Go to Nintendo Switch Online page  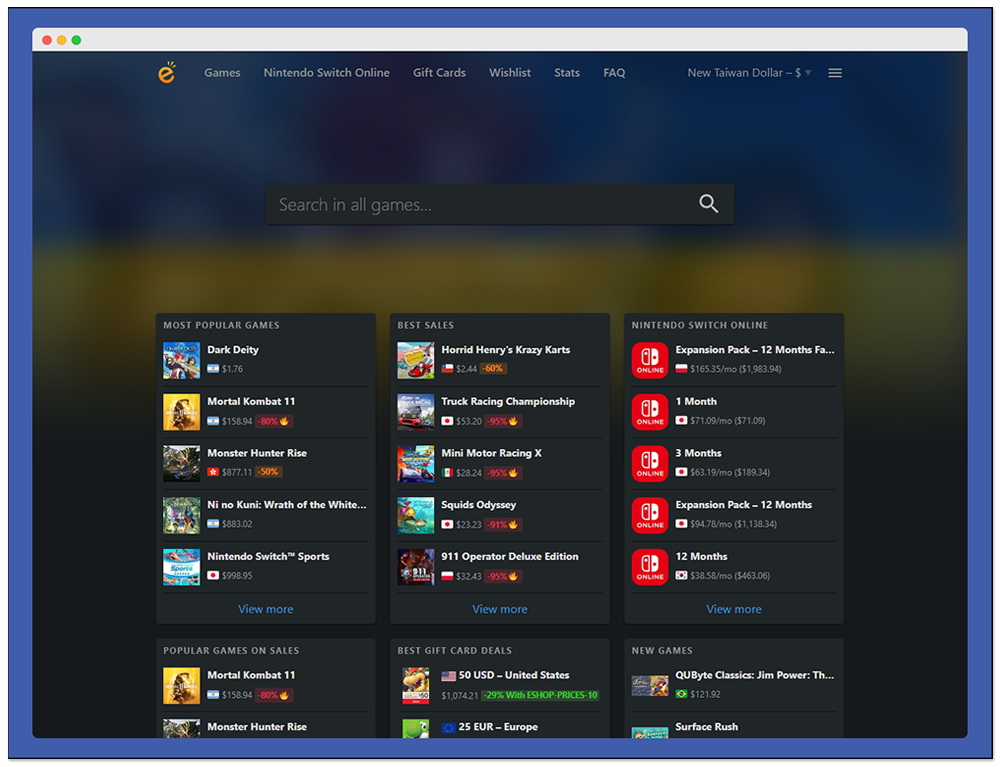click(327, 73)
